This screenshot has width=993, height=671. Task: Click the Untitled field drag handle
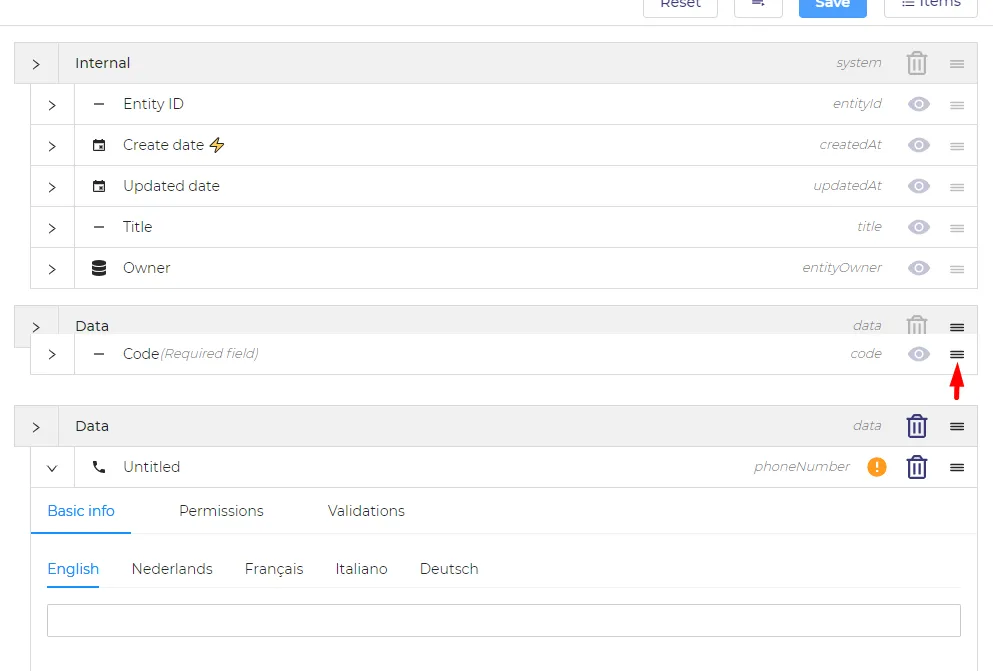(957, 468)
